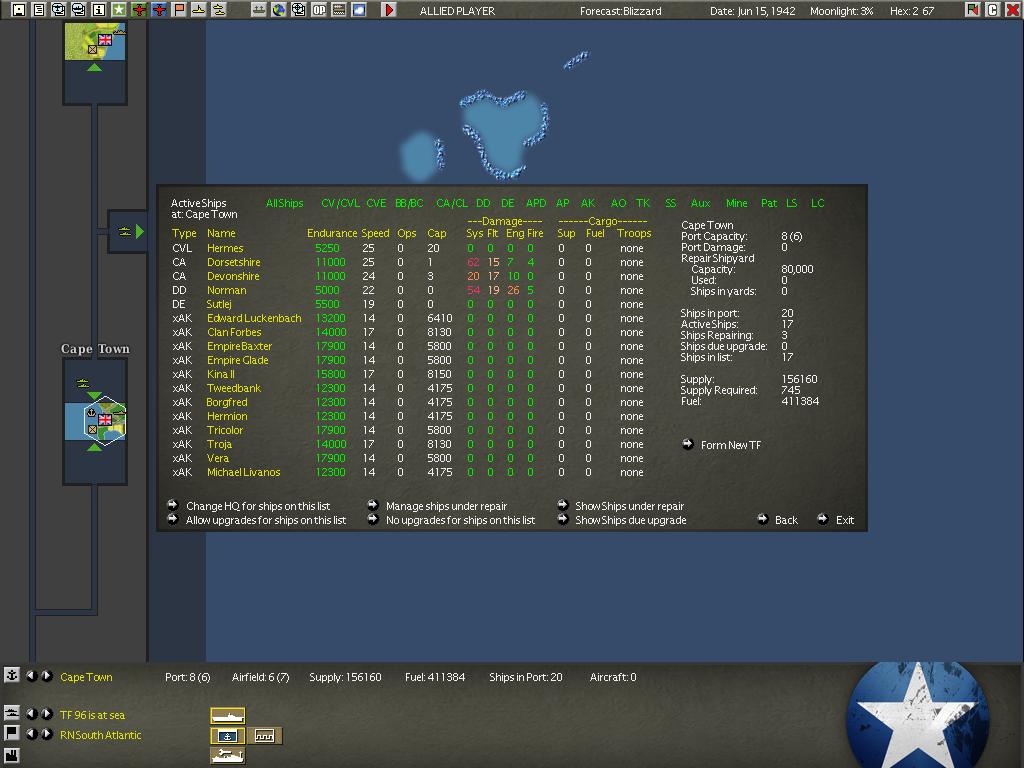The image size is (1024, 768).
Task: Go to previous HQ before RN South Atlantic
Action: (31, 733)
